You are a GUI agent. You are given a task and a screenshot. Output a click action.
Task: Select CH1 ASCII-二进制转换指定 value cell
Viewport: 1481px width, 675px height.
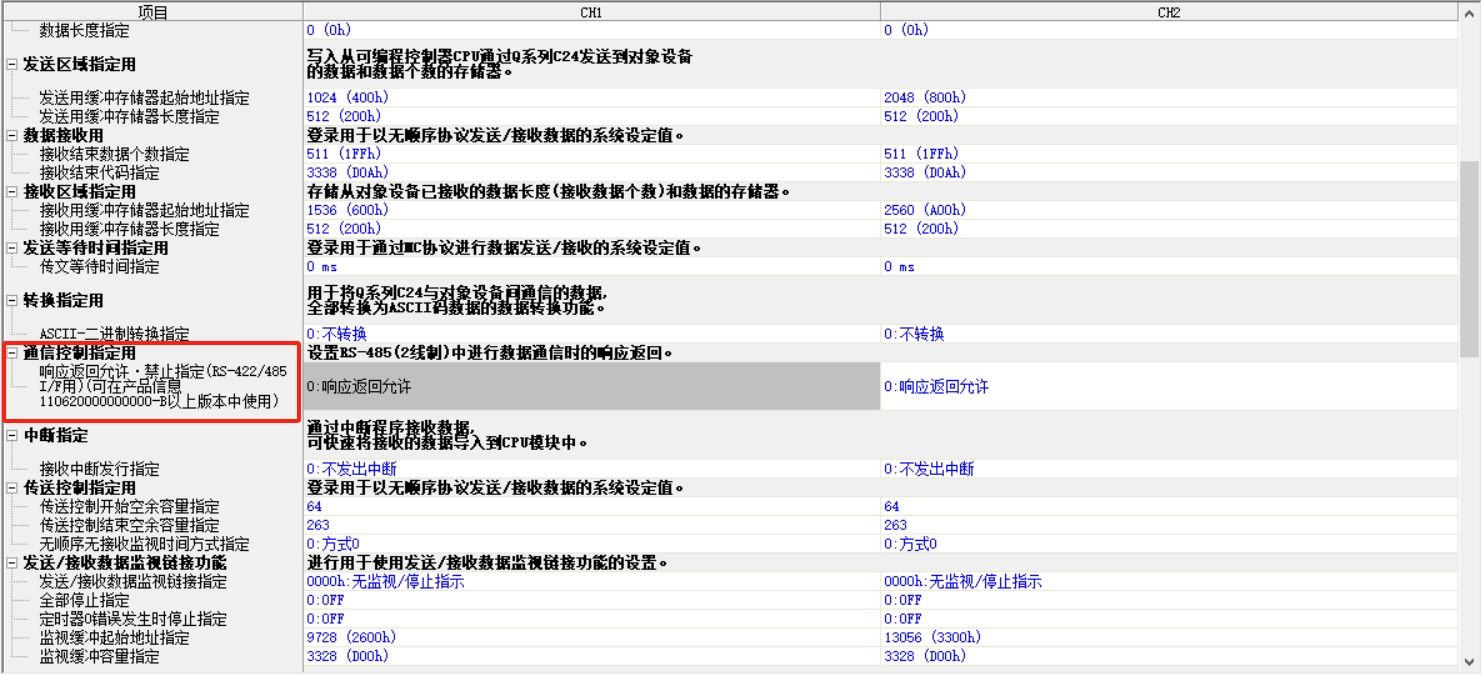(591, 334)
